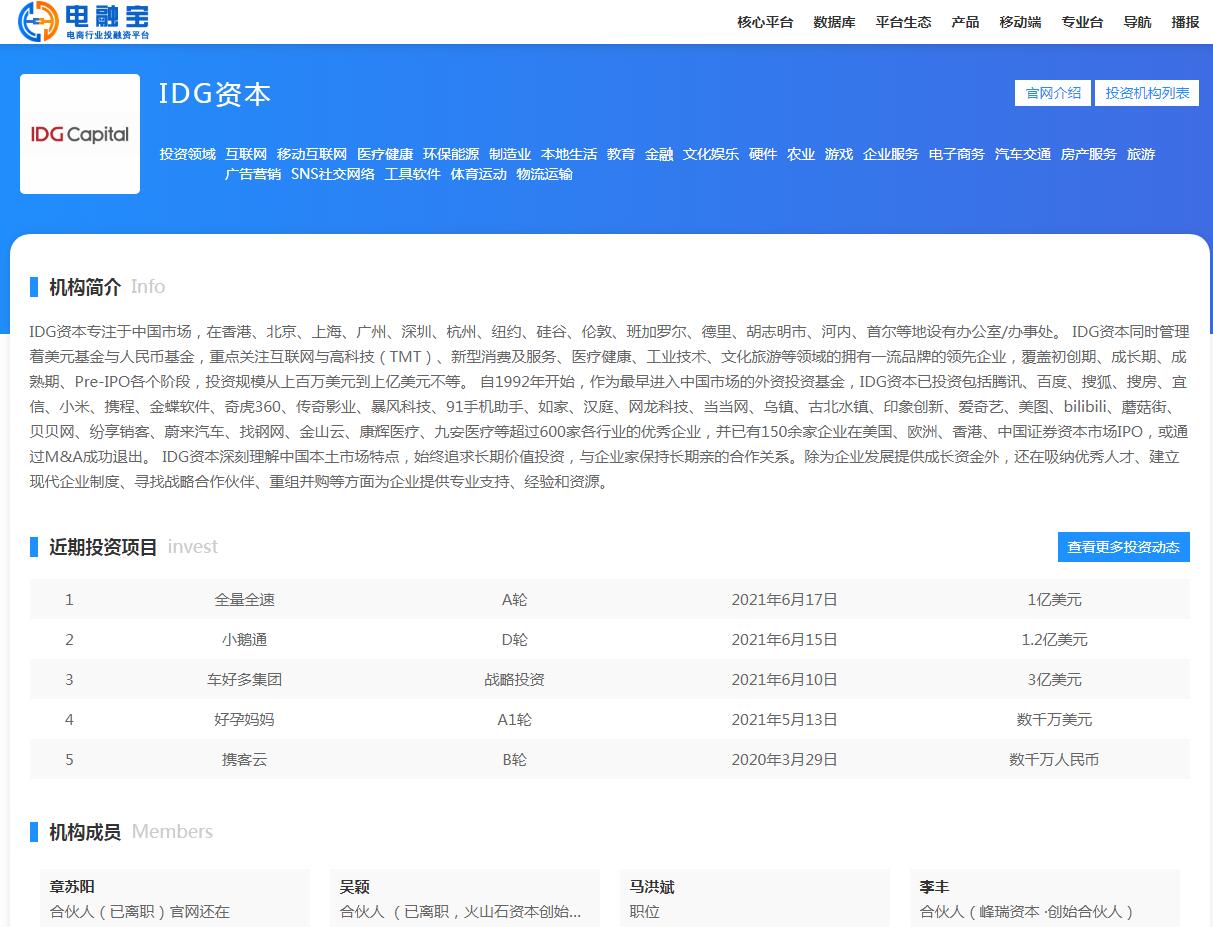Open the 产品 menu
Viewport: 1213px width, 927px height.
coord(965,22)
